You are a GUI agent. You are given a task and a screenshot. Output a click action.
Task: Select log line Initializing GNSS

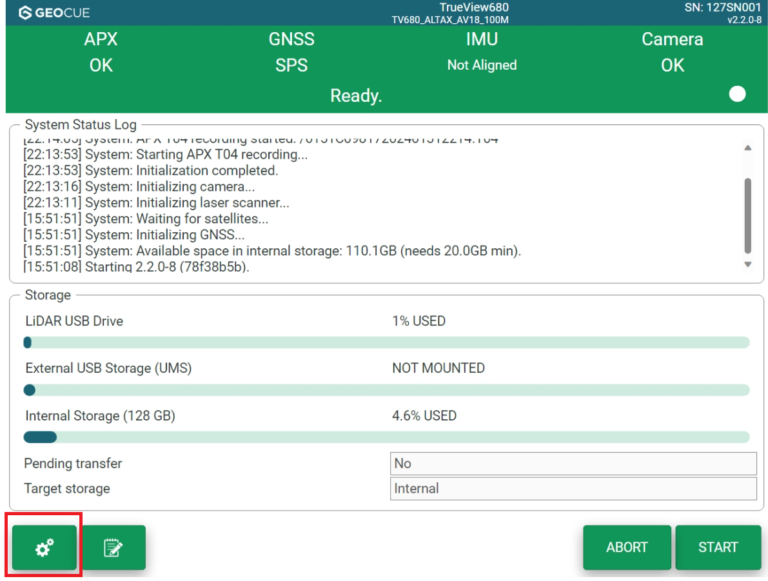tap(134, 235)
